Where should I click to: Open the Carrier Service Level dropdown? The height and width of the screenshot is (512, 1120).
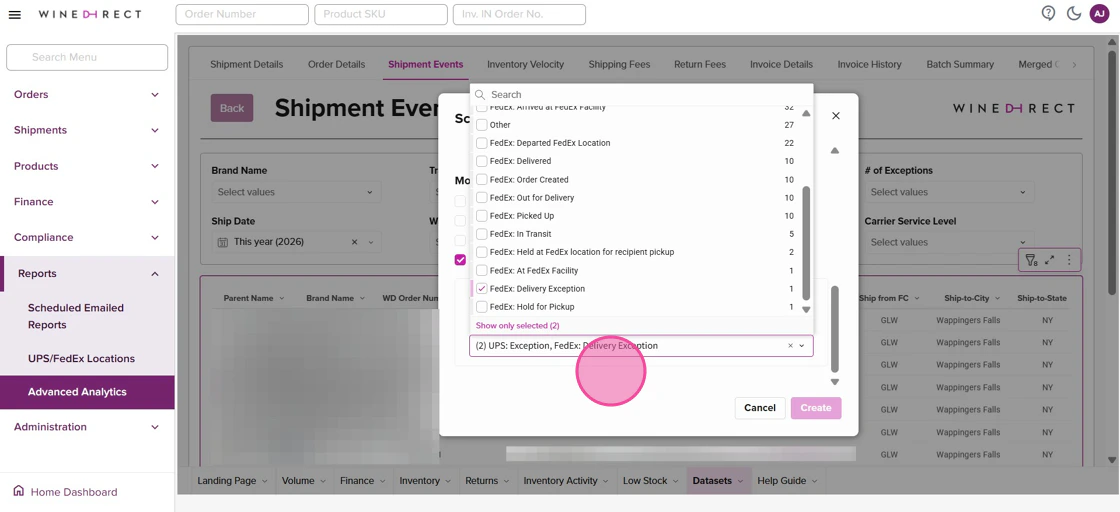pyautogui.click(x=949, y=242)
